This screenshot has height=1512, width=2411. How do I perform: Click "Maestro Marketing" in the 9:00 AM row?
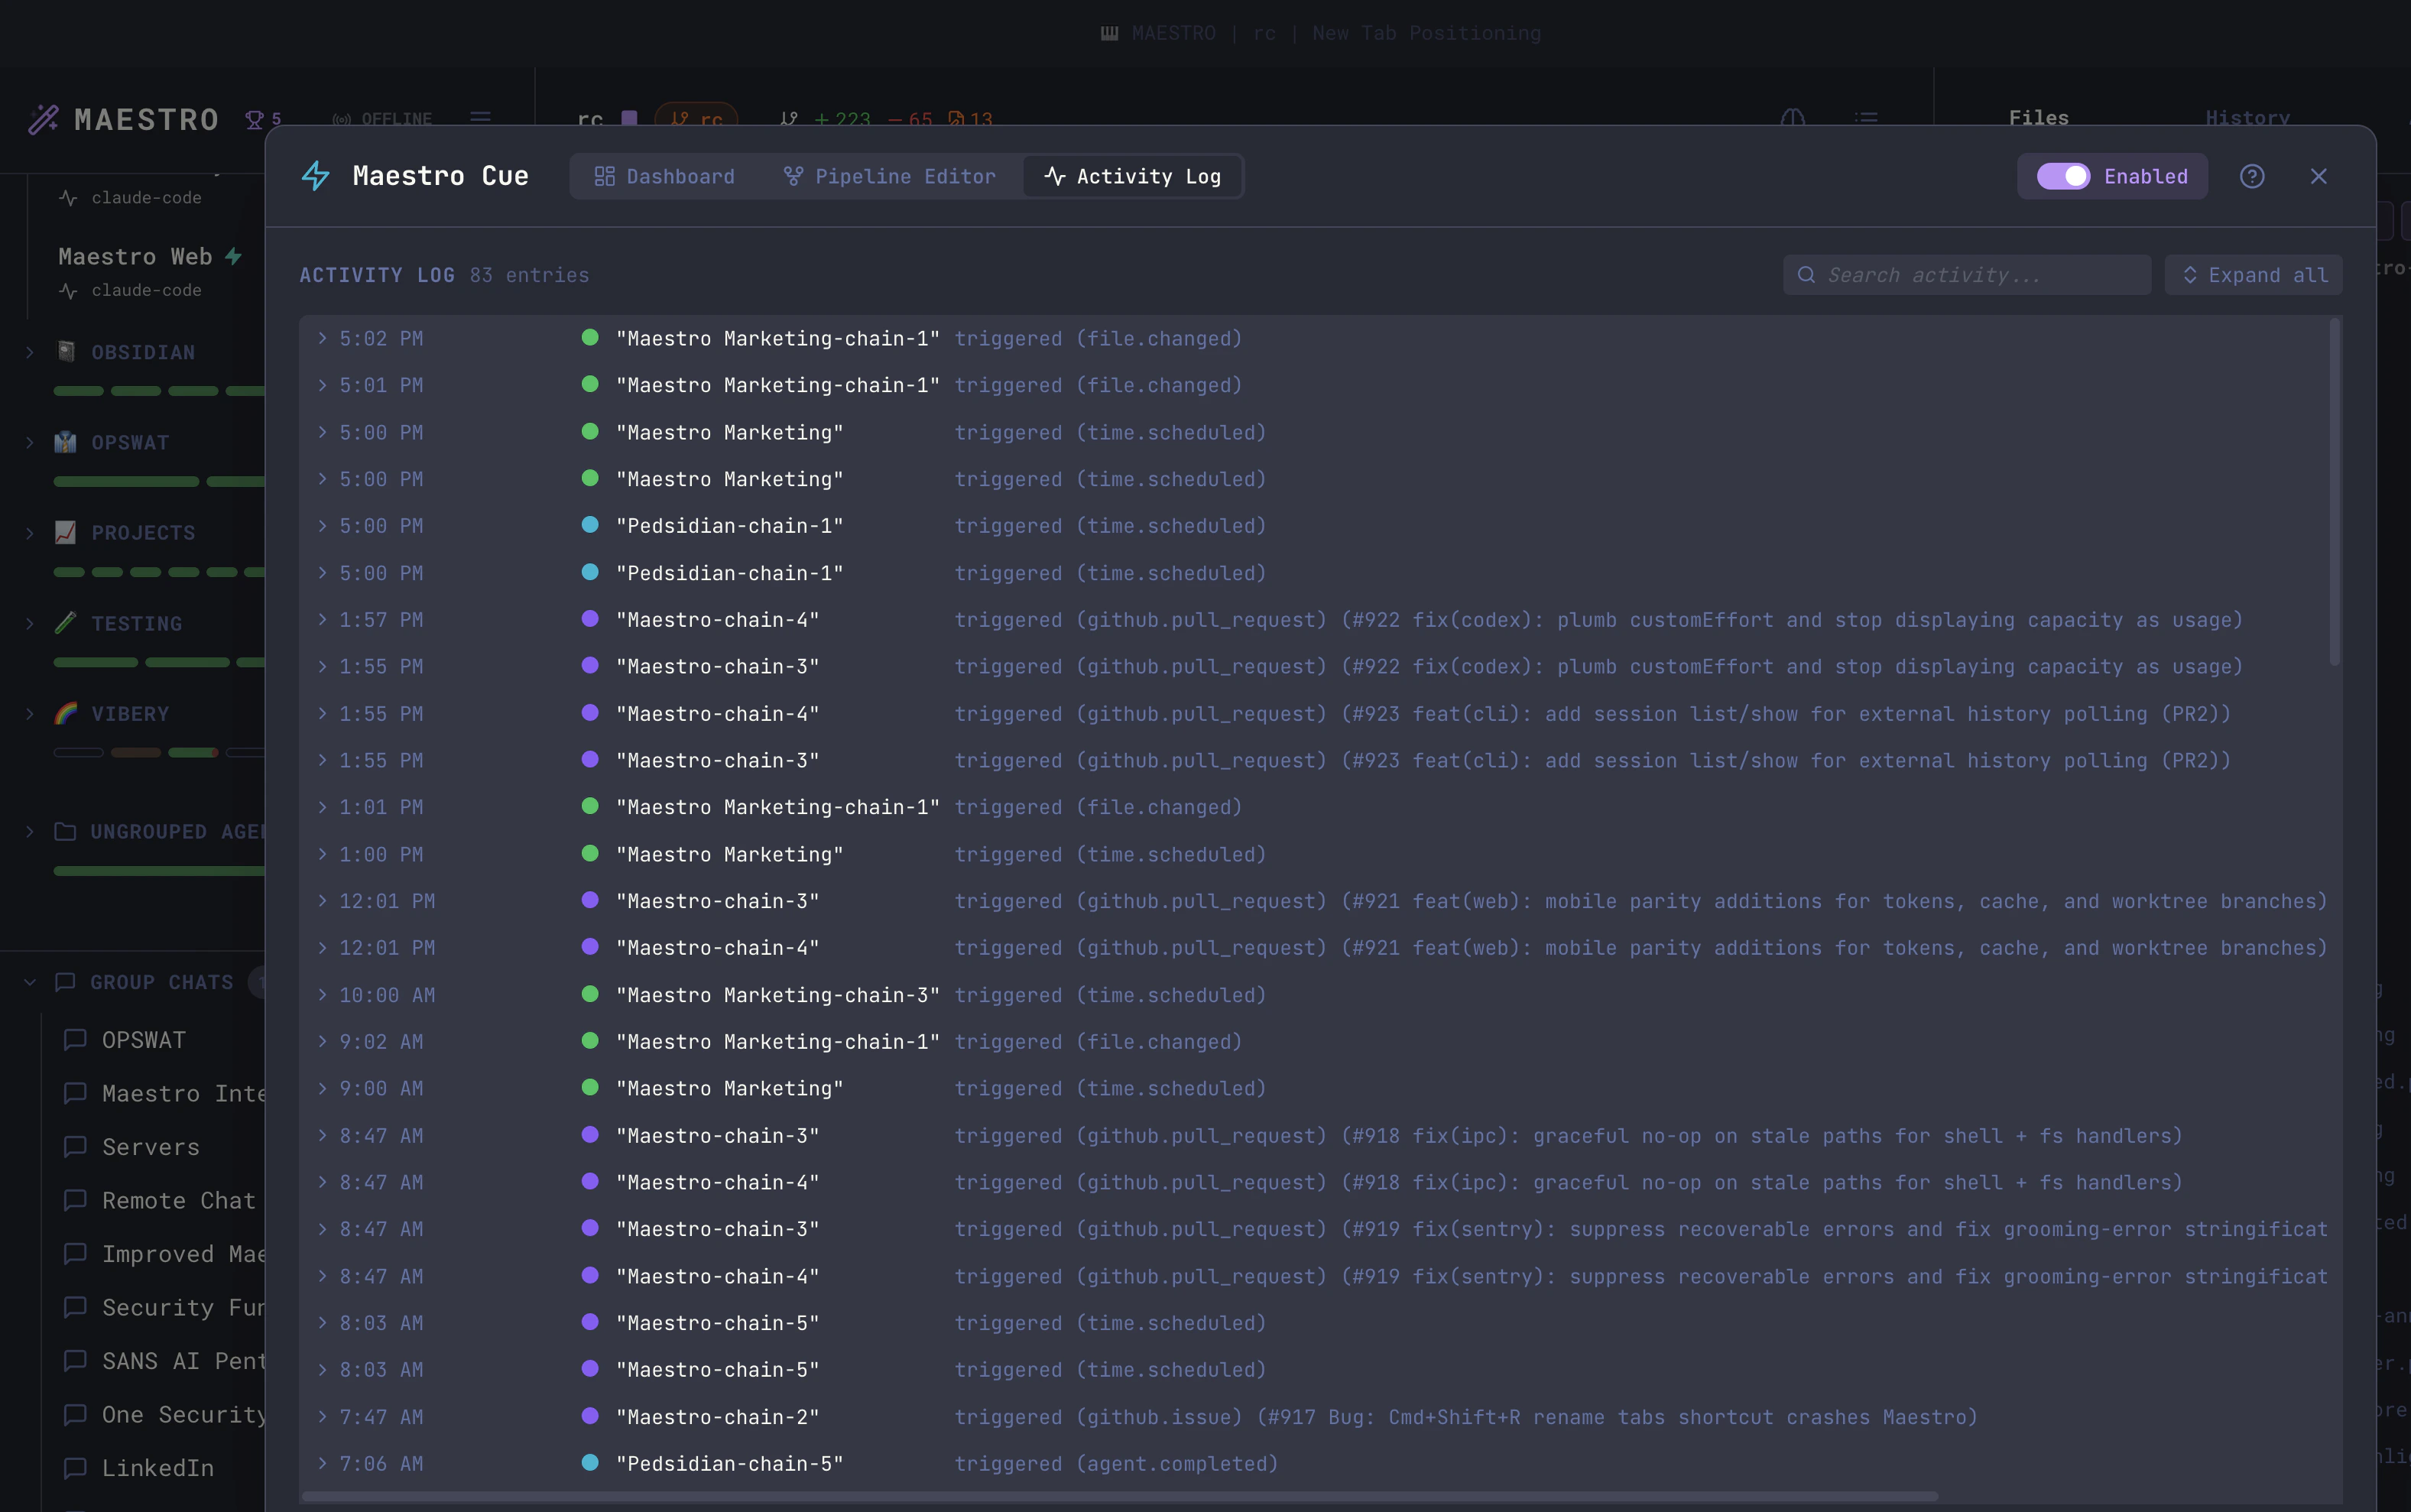point(730,1088)
